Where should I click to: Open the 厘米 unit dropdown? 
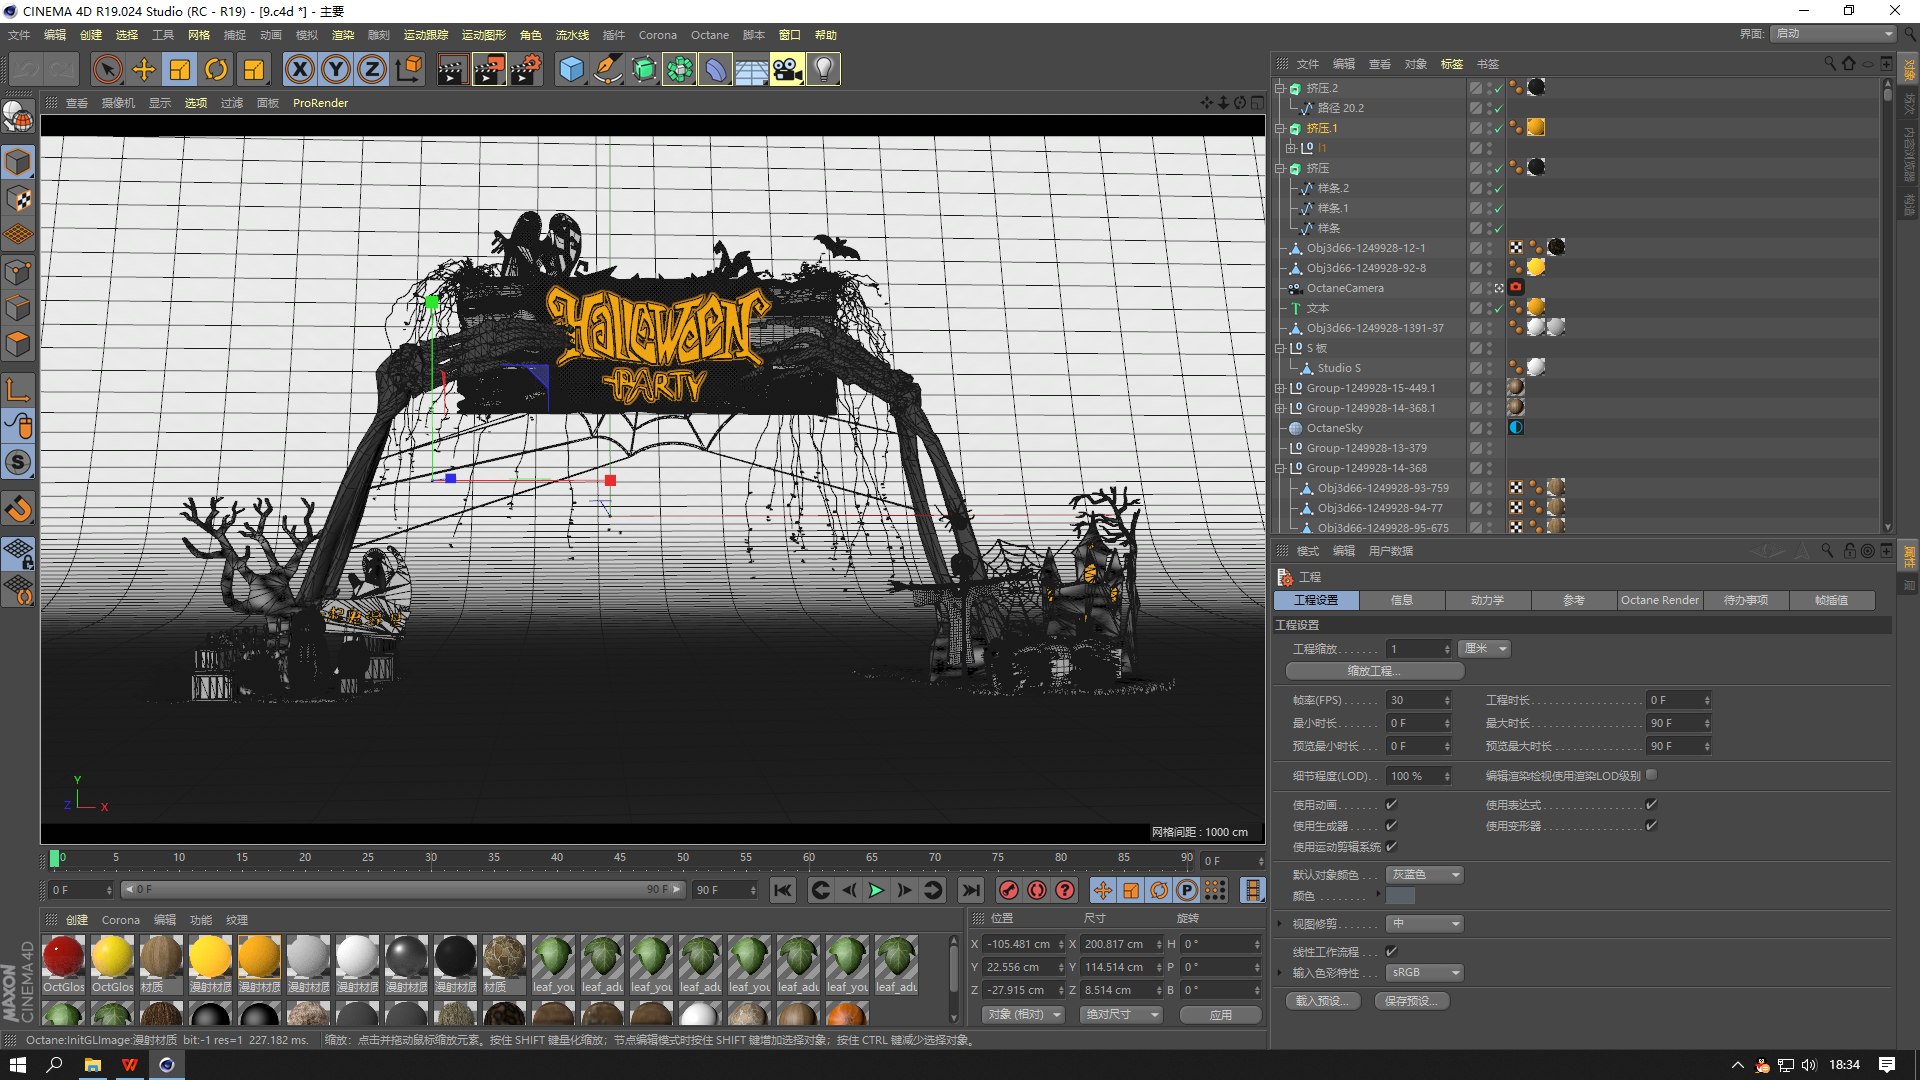pyautogui.click(x=1484, y=649)
